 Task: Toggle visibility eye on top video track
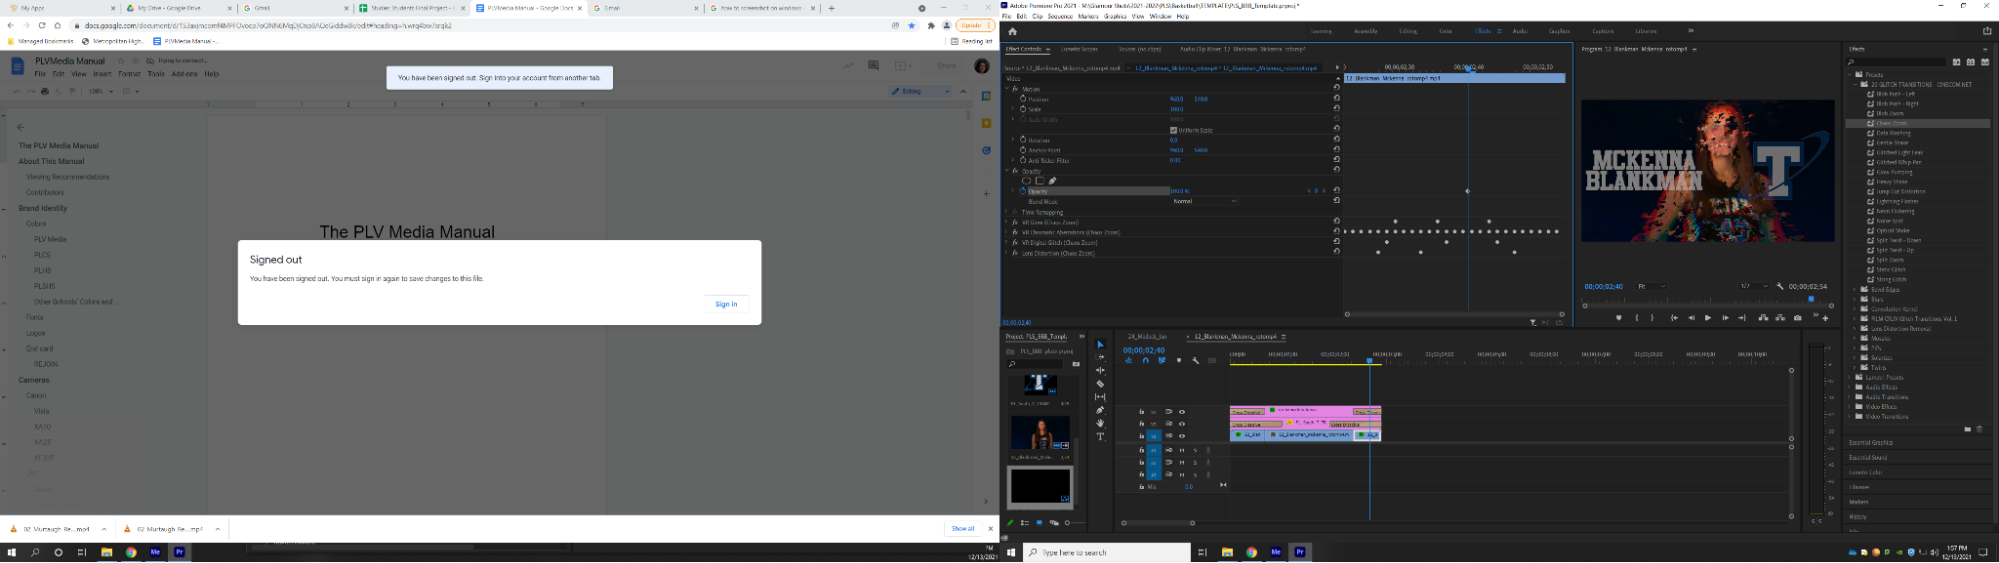tap(1182, 412)
